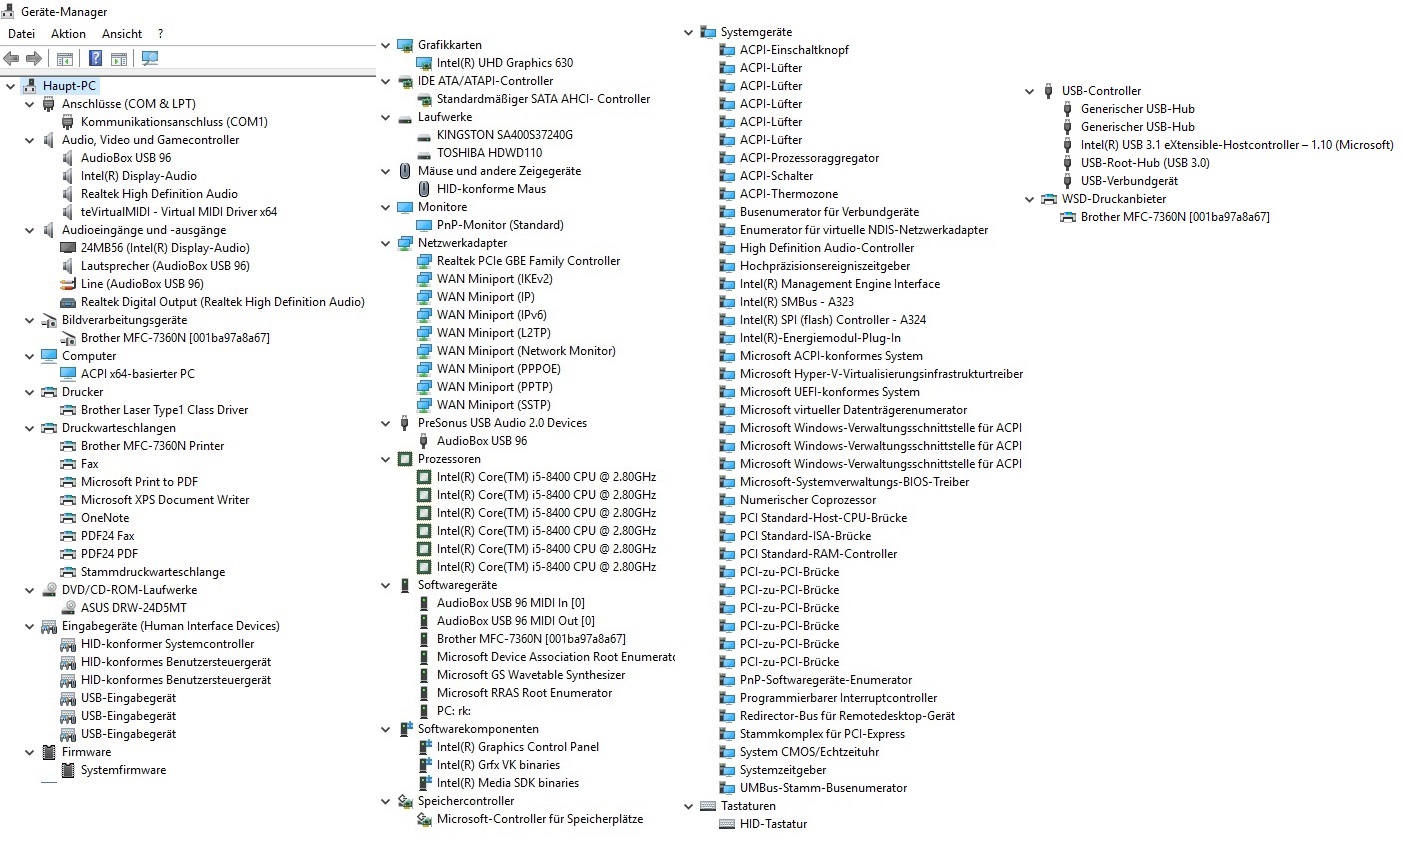Click the HID-konforme Maus icon
The image size is (1405, 854).
tap(424, 189)
